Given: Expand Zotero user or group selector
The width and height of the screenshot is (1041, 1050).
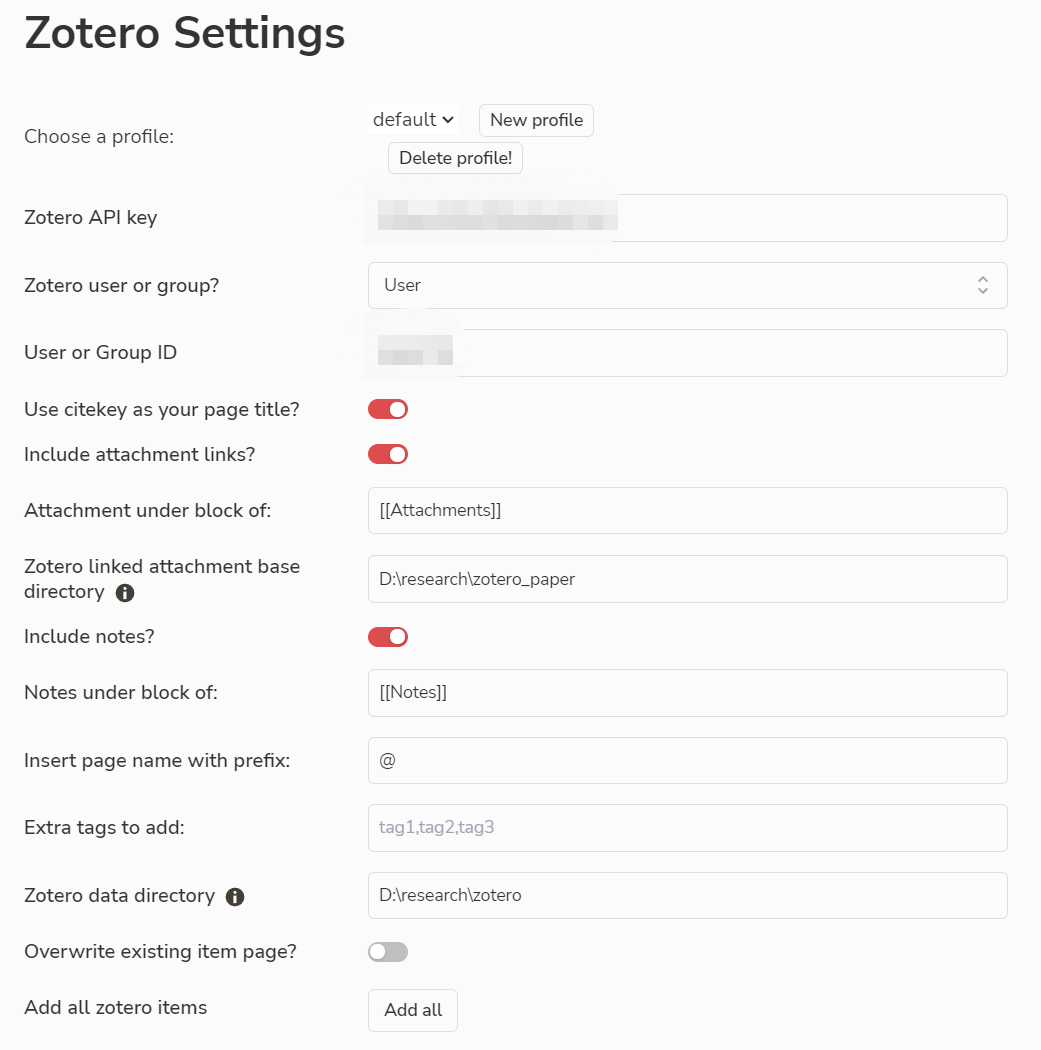Looking at the screenshot, I should tap(687, 285).
